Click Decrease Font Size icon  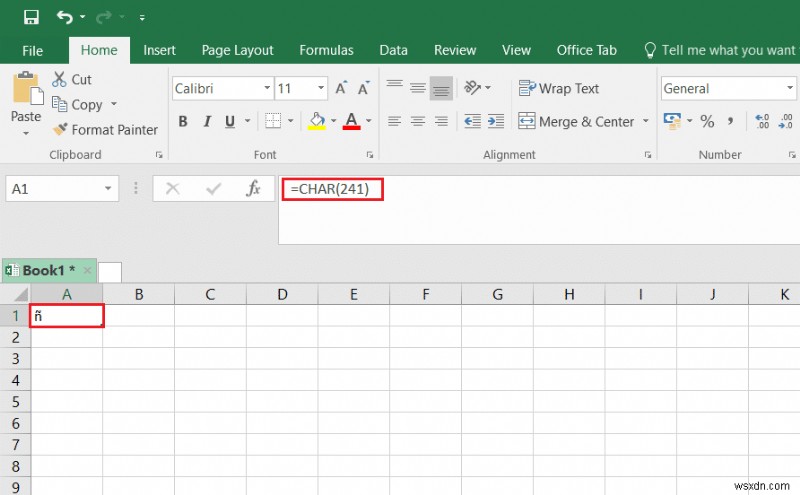[364, 88]
